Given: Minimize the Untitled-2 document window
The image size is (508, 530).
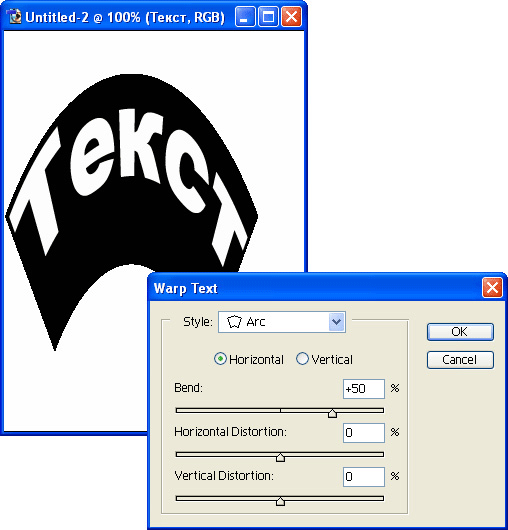Looking at the screenshot, I should pos(245,16).
